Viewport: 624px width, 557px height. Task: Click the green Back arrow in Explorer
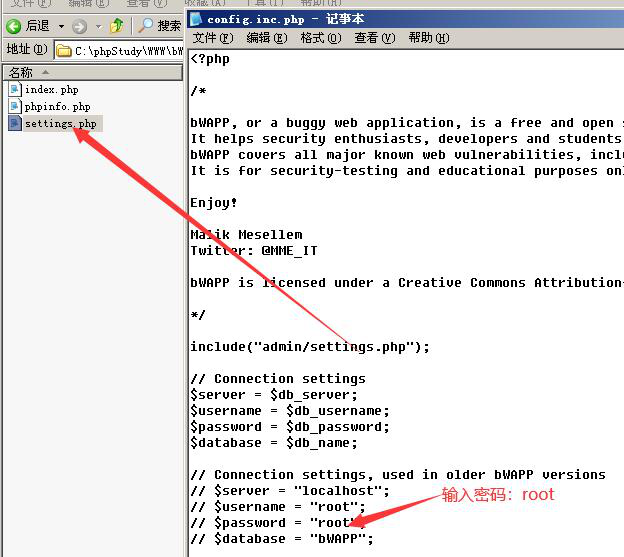pos(14,27)
